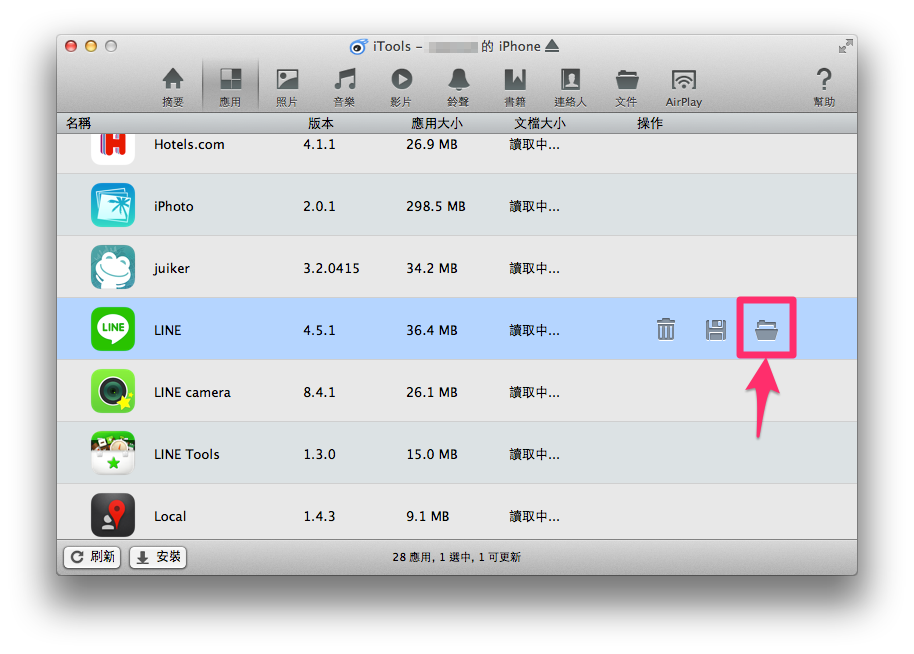This screenshot has height=654, width=914.
Task: Select the LINE Tools name text
Action: point(187,454)
